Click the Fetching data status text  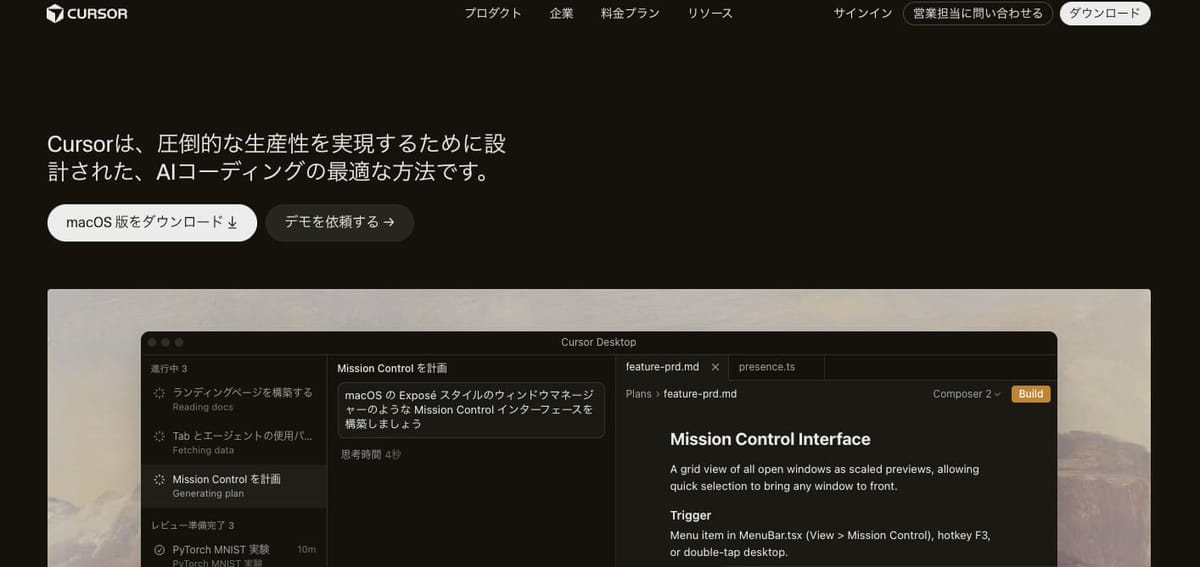203,450
